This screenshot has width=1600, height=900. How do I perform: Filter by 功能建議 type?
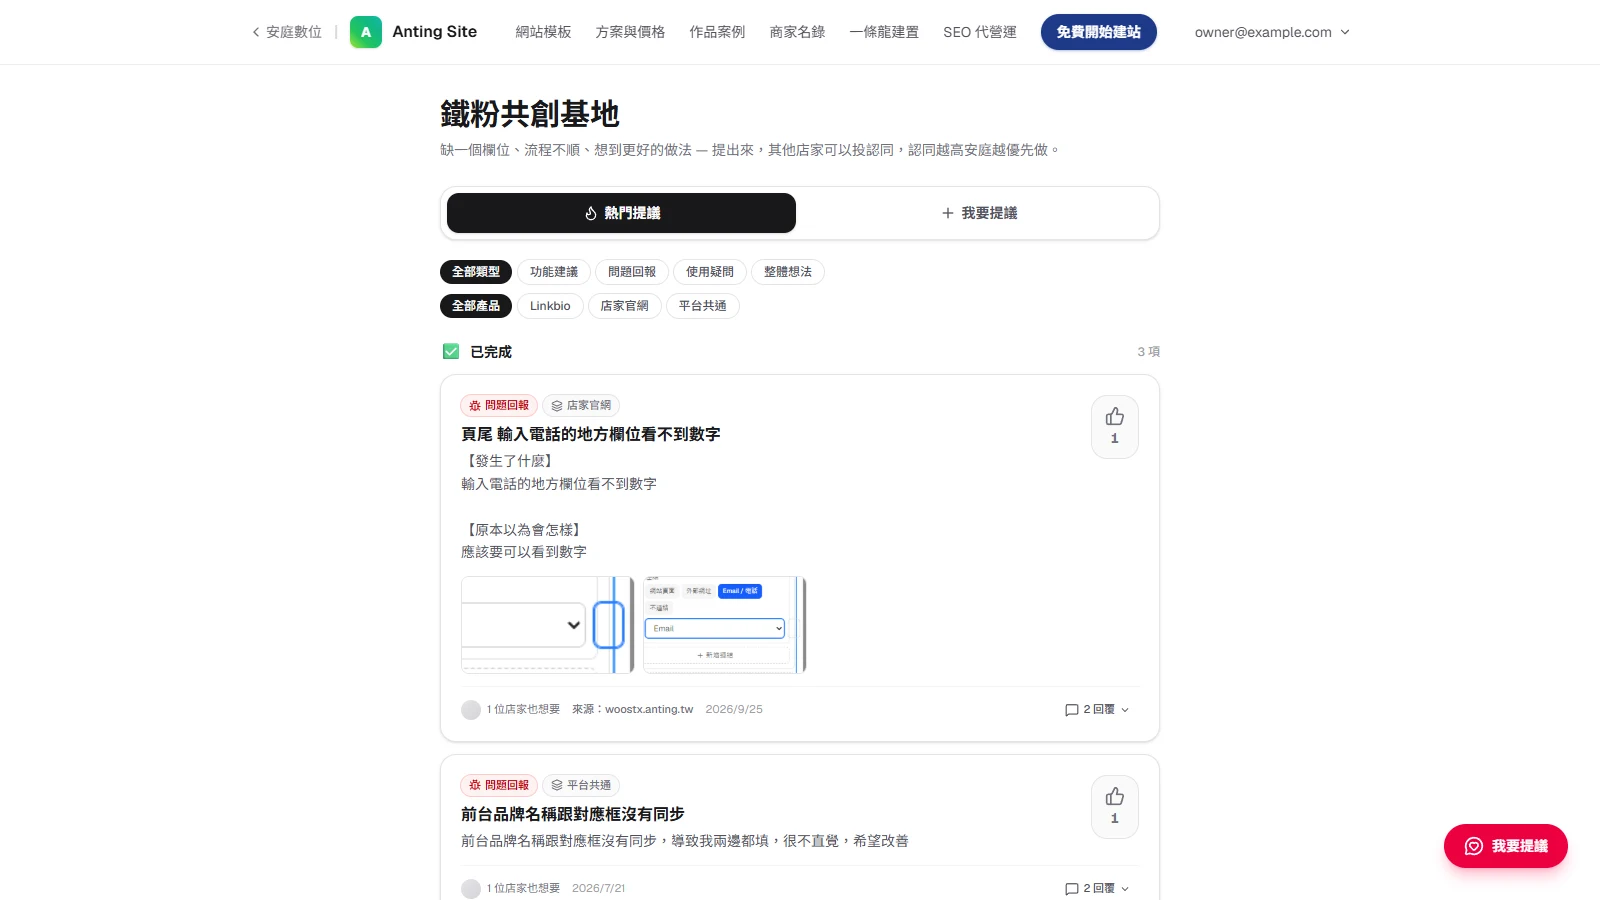tap(554, 272)
